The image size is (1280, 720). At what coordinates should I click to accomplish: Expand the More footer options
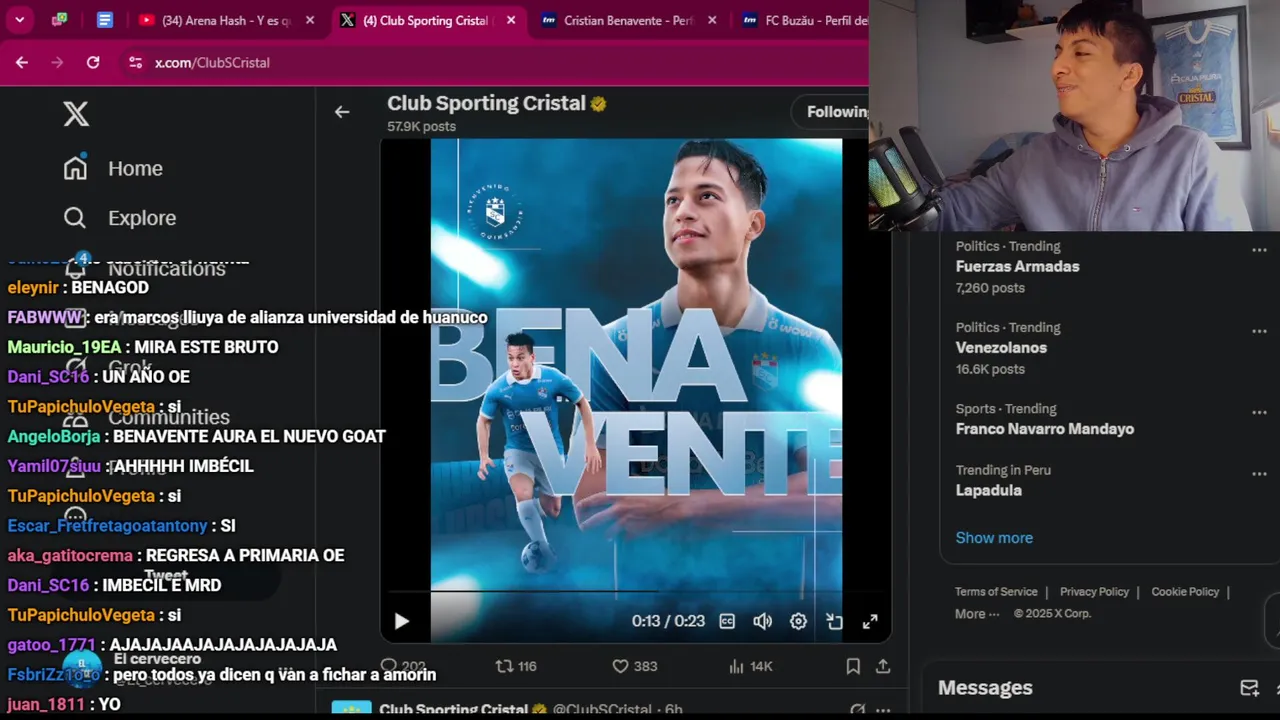point(977,614)
